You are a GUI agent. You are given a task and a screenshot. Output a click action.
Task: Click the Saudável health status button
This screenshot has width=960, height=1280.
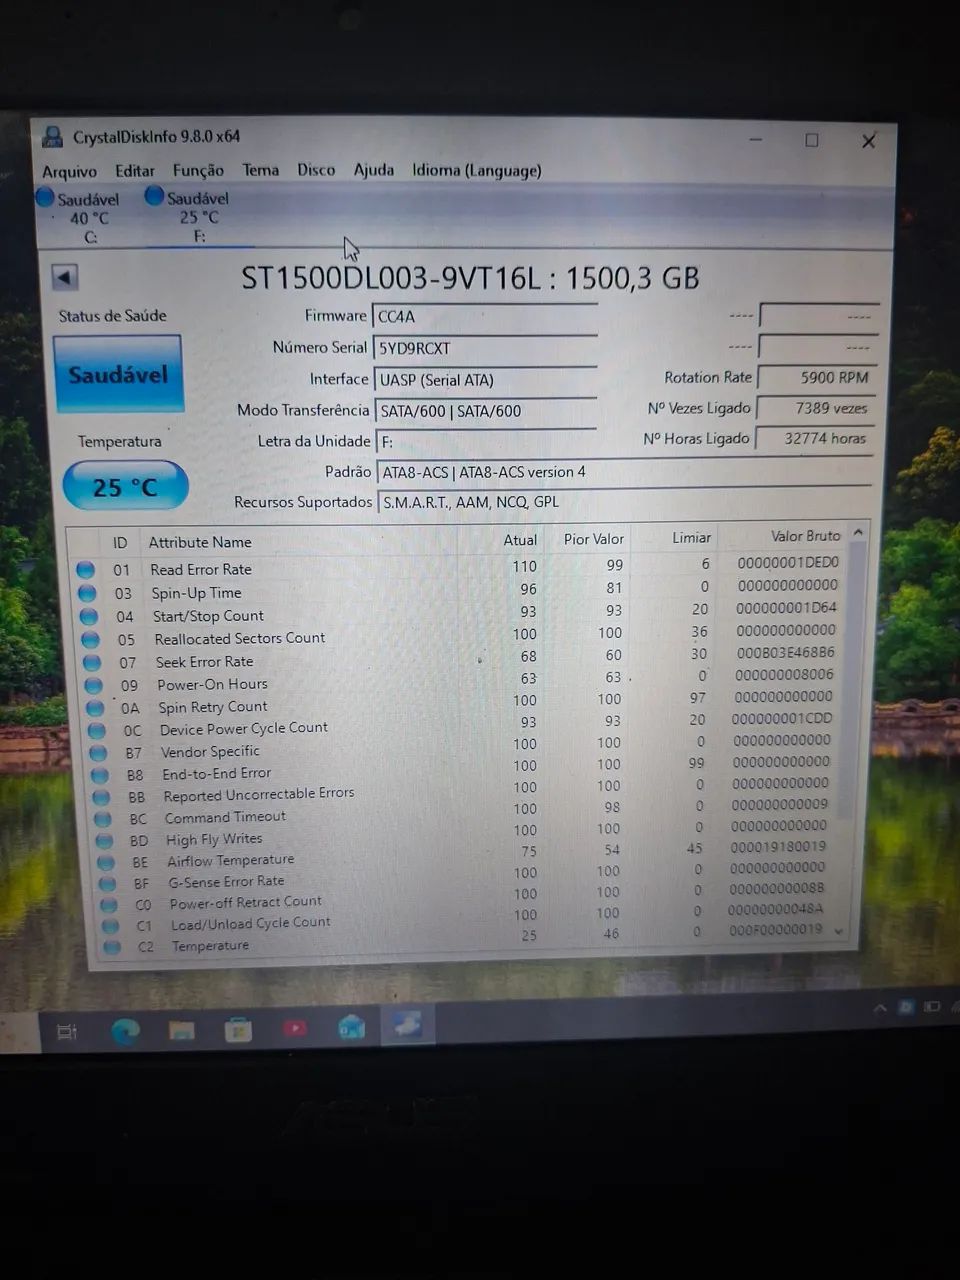pyautogui.click(x=118, y=374)
